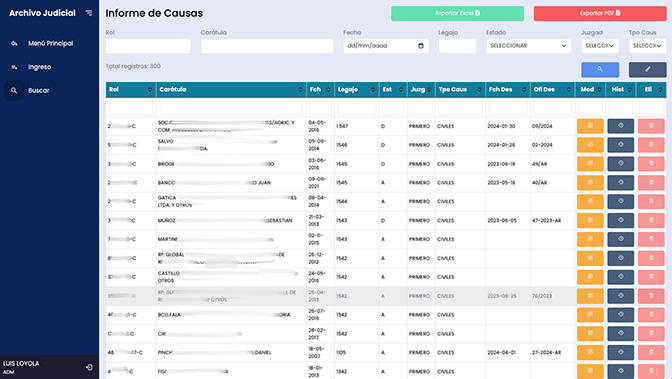Viewport: 672px width, 379px height.
Task: View history of the MUÑOZ row
Action: pos(621,220)
